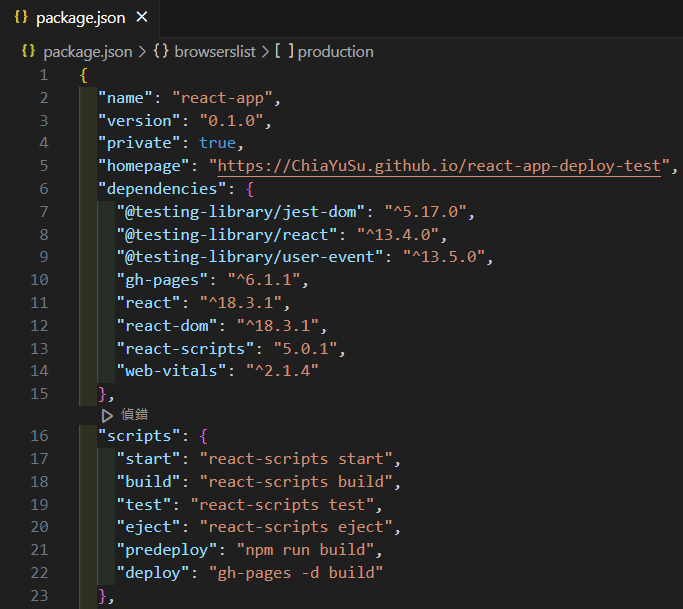Click the true value on line 4

(217, 143)
